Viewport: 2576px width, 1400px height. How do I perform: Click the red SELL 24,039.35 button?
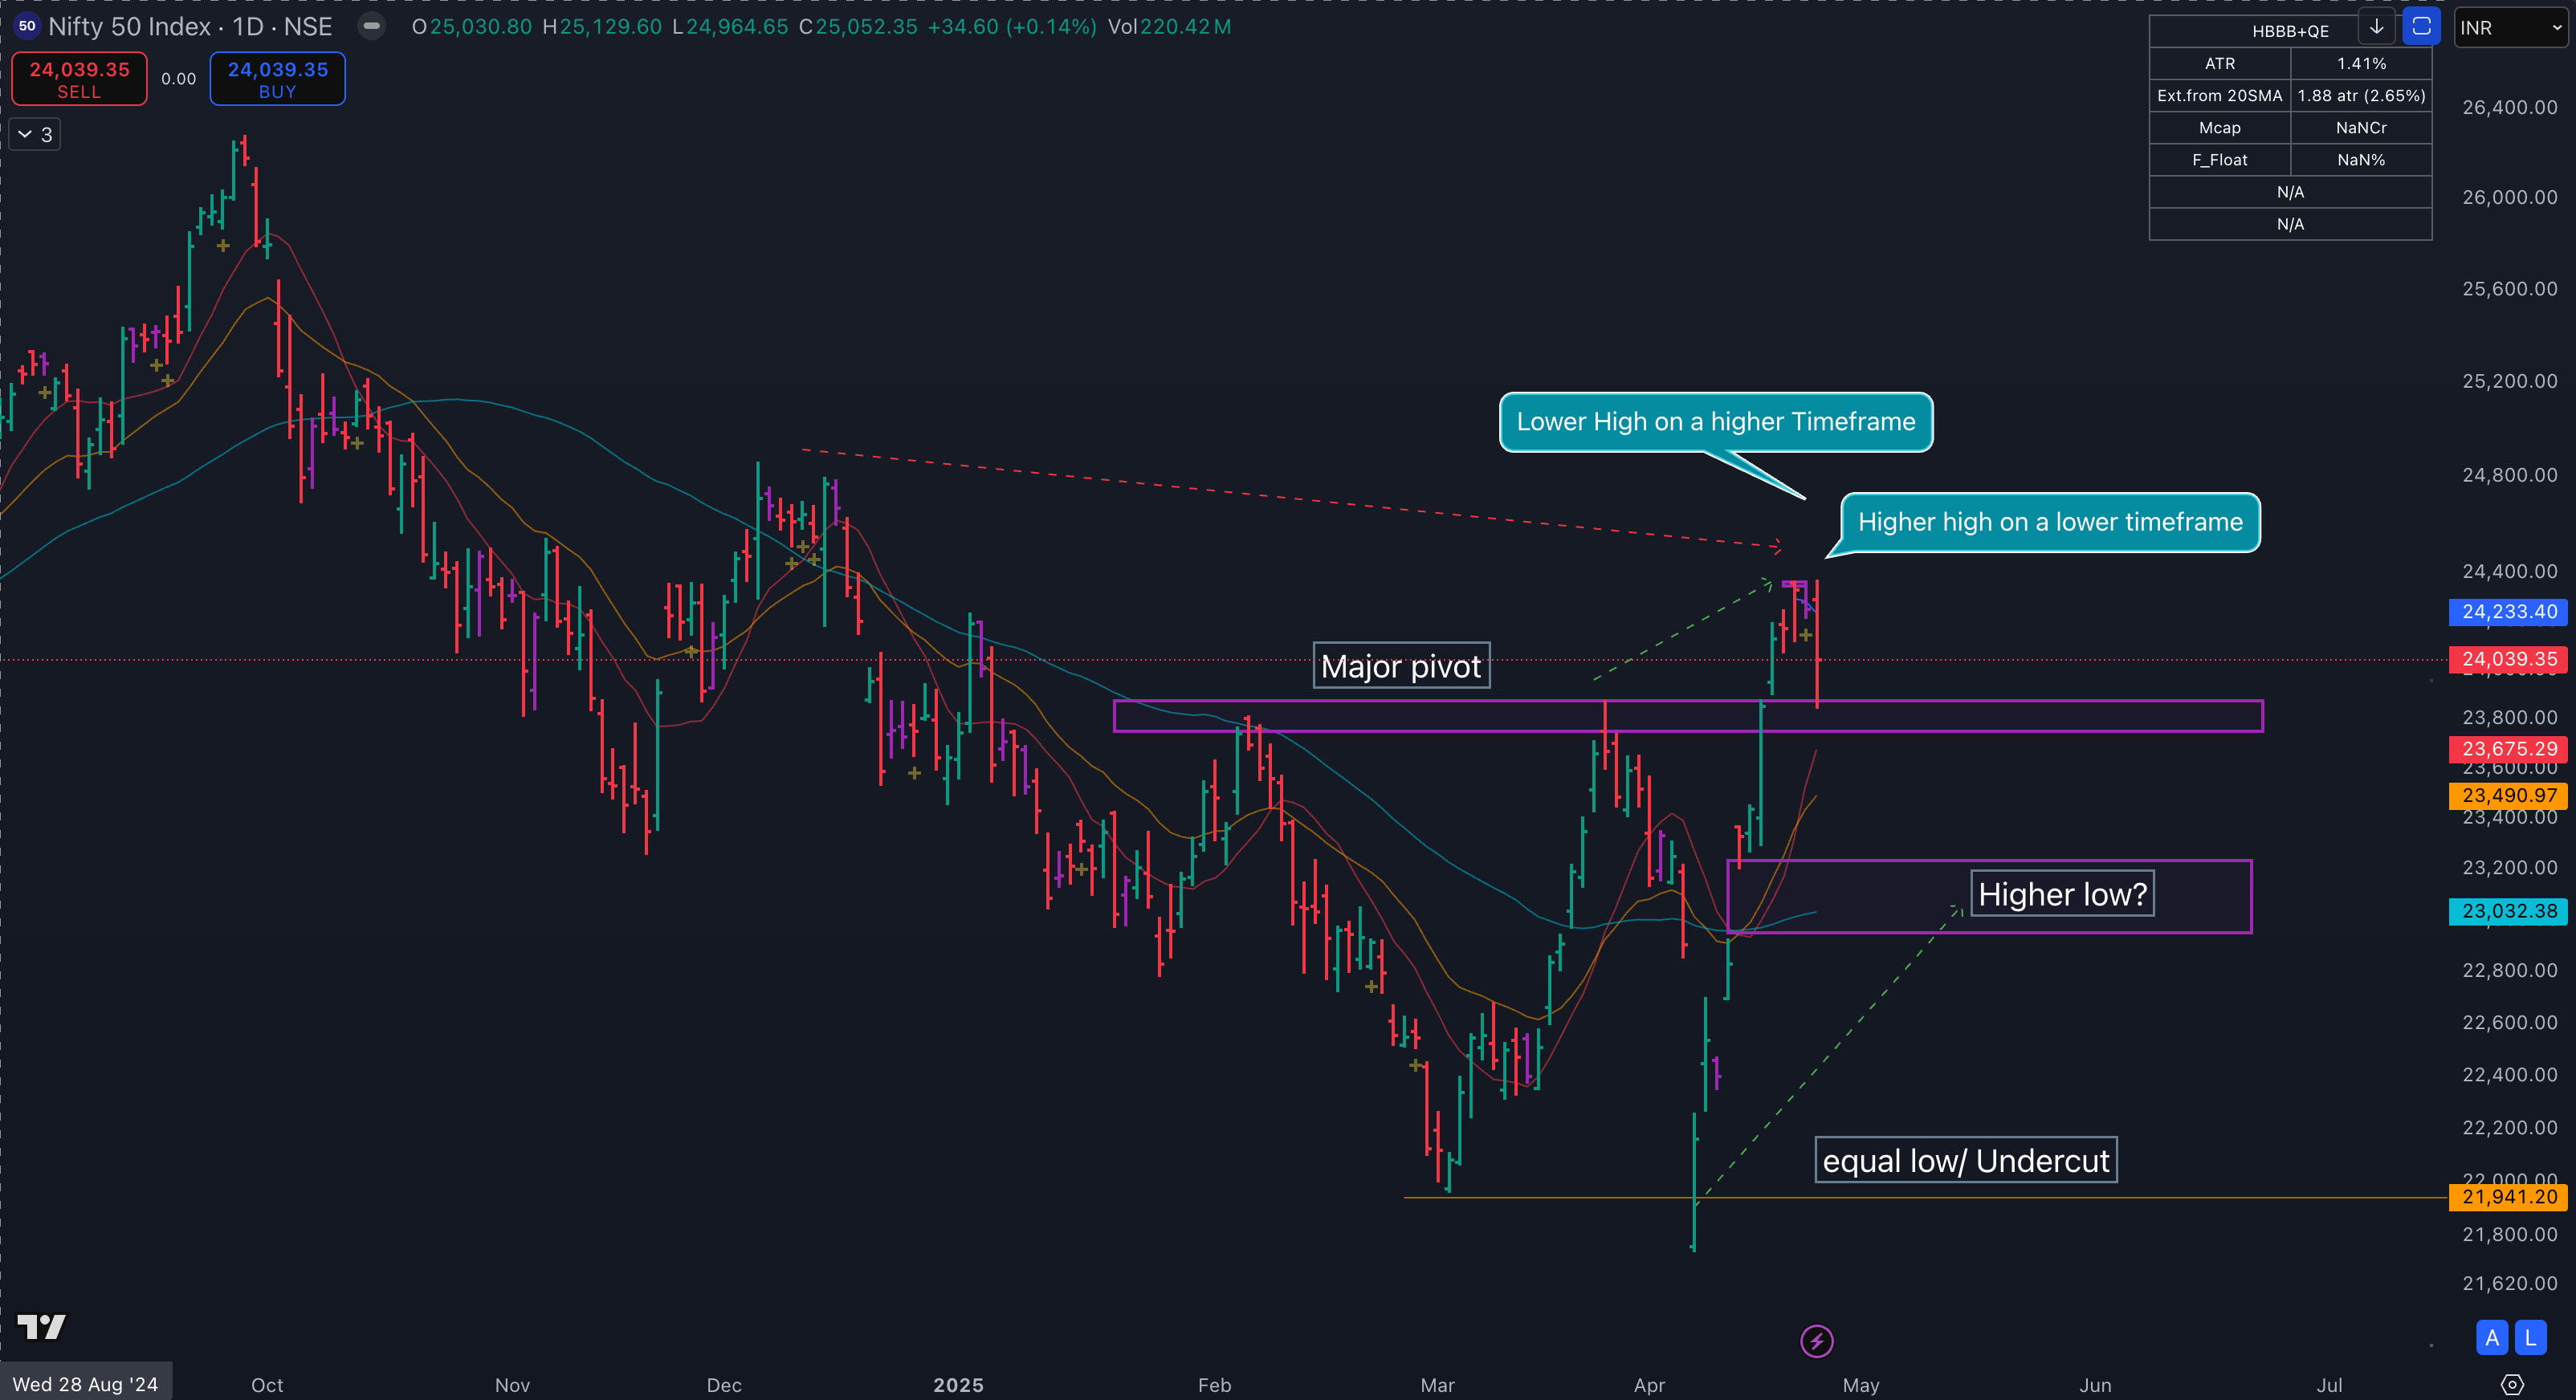[79, 79]
